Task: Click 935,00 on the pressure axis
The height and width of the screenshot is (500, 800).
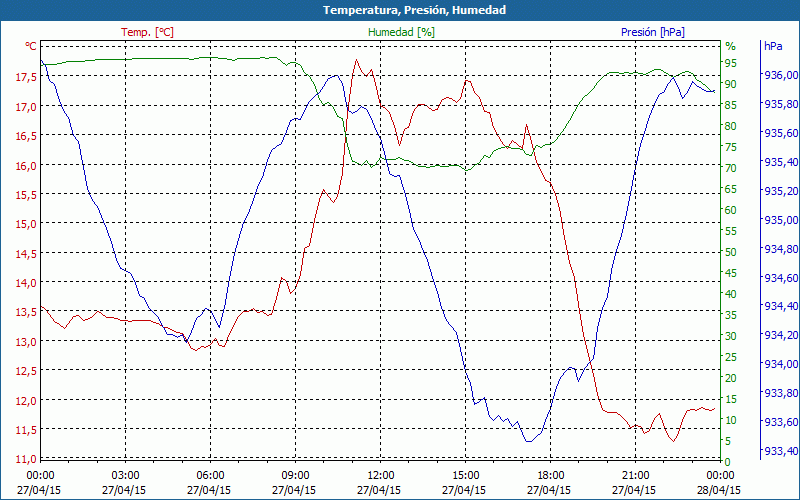Action: point(779,220)
